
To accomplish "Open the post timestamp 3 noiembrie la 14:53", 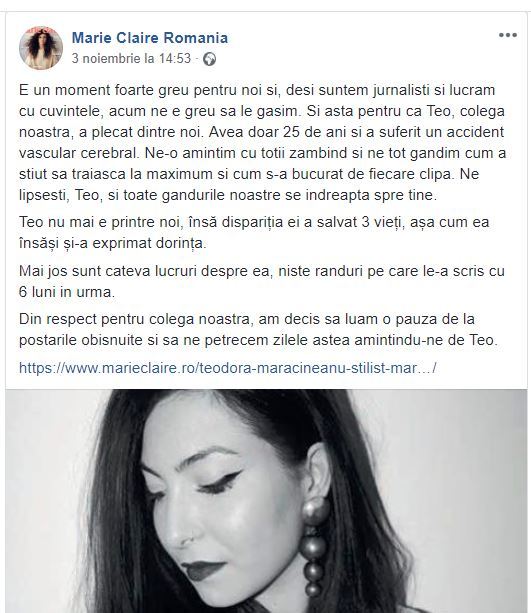I will (131, 58).
